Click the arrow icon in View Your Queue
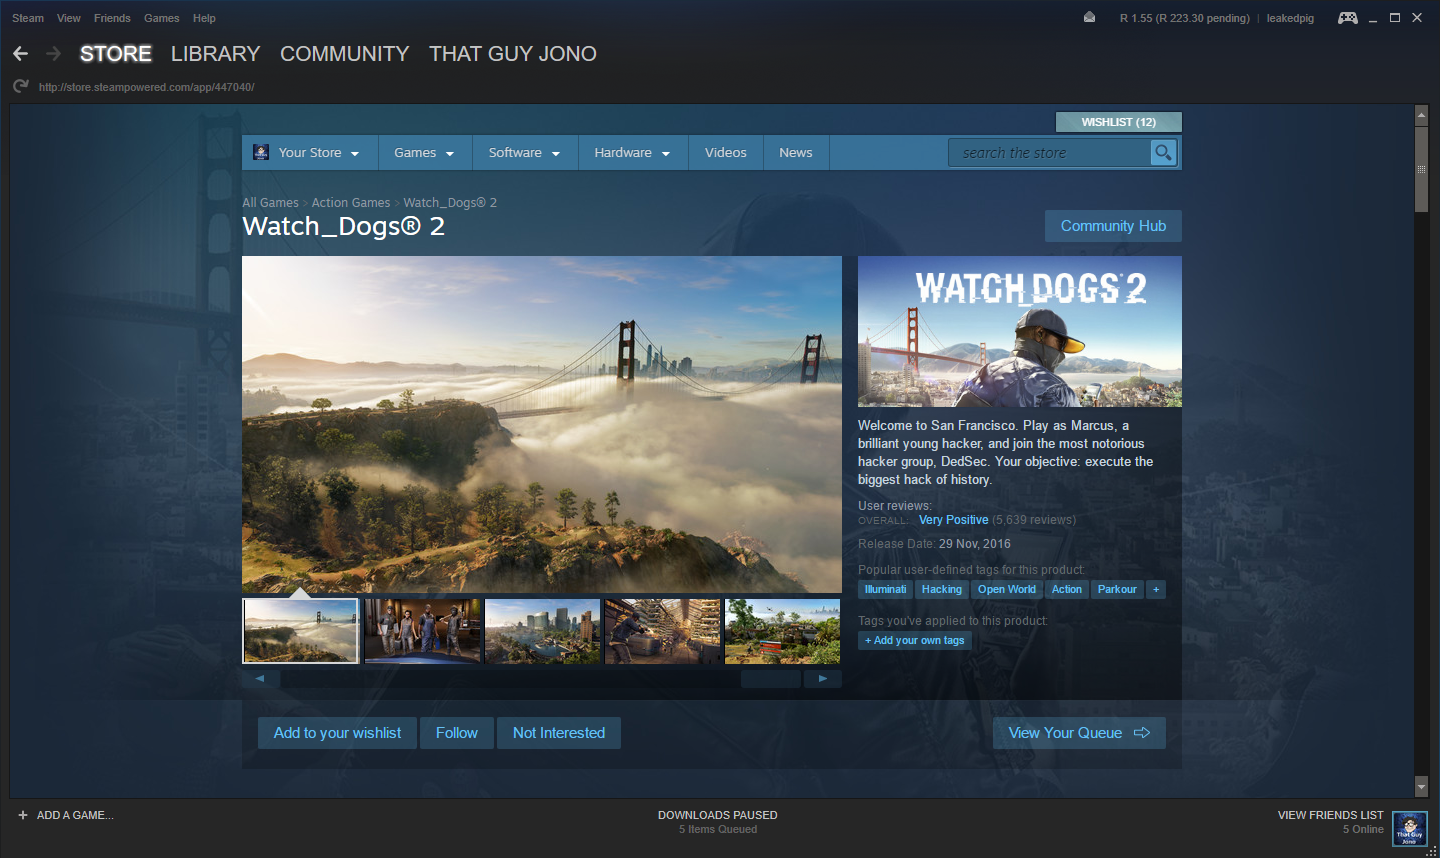This screenshot has height=858, width=1440. click(1142, 733)
